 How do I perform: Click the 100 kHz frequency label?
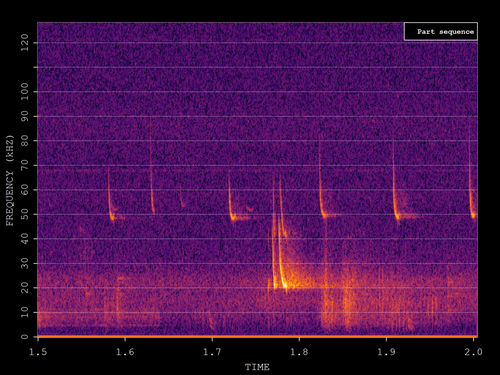point(25,92)
